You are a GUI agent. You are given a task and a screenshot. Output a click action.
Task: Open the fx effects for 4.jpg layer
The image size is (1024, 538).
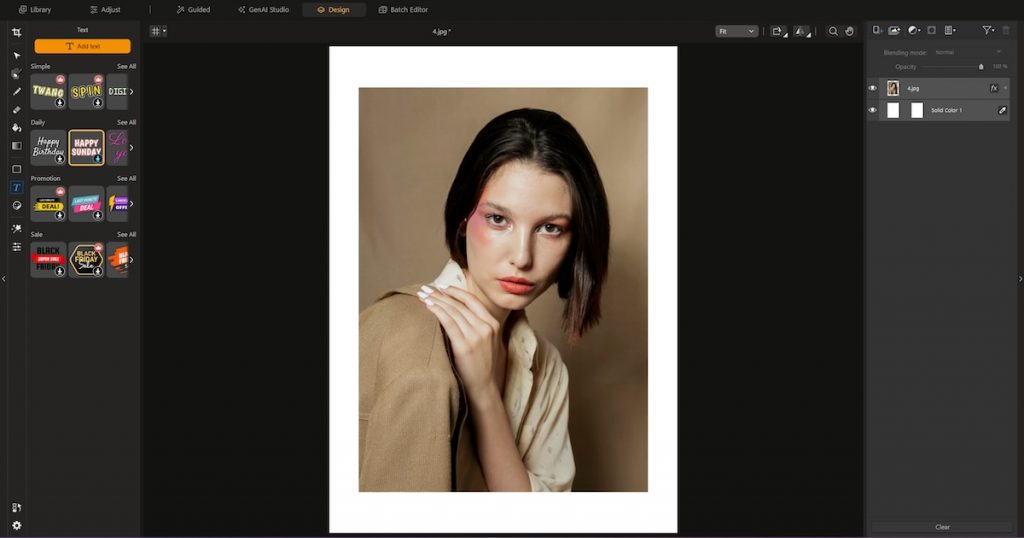pos(994,88)
